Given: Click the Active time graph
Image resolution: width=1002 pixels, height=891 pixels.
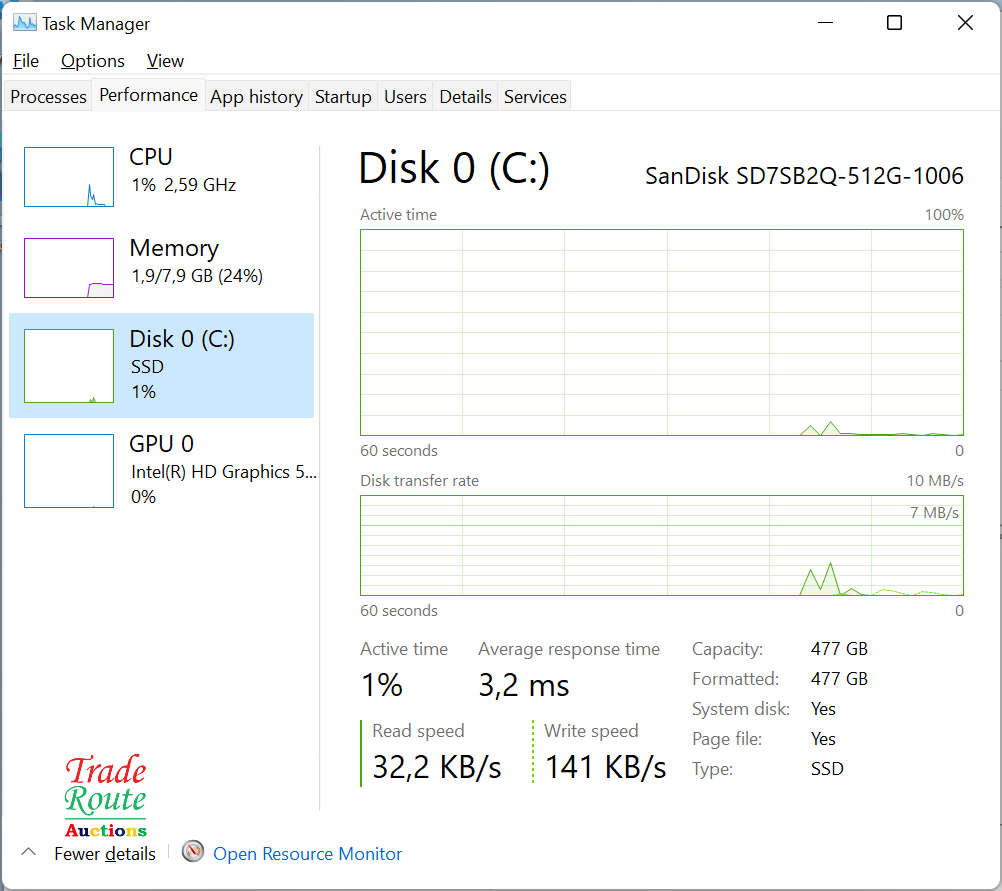Looking at the screenshot, I should [x=661, y=332].
